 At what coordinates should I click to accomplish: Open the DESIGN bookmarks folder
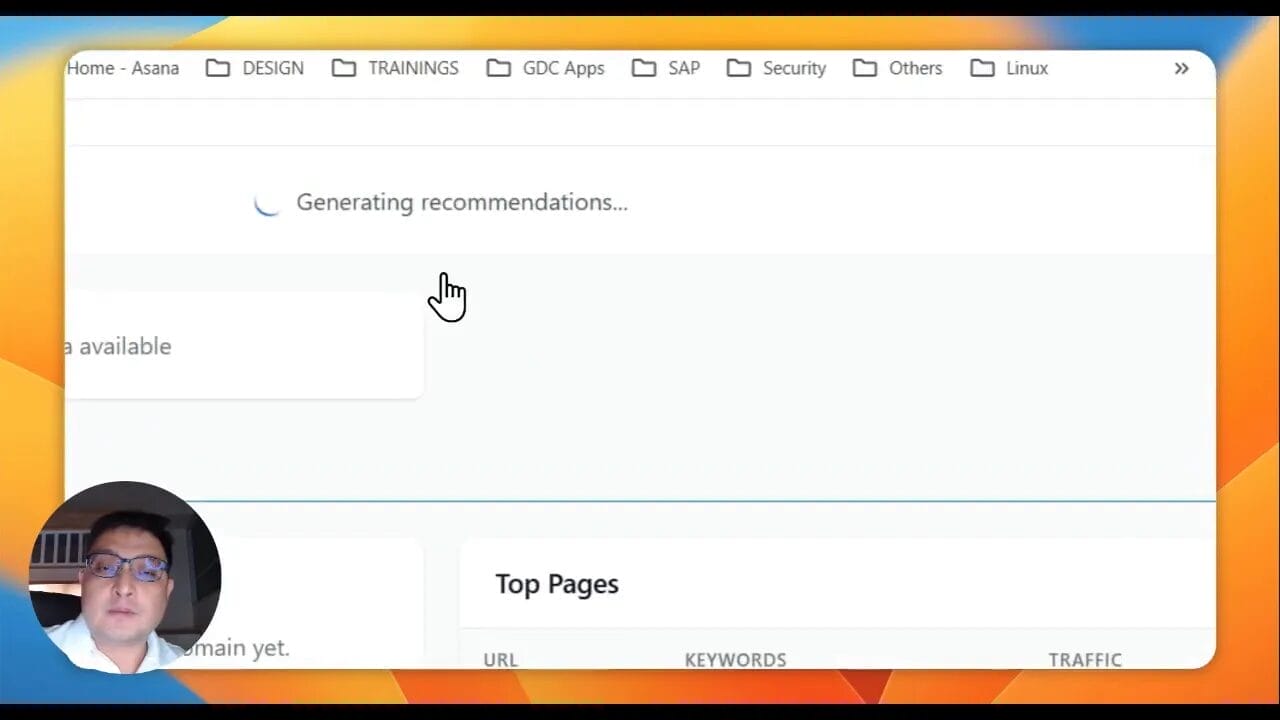(x=272, y=67)
